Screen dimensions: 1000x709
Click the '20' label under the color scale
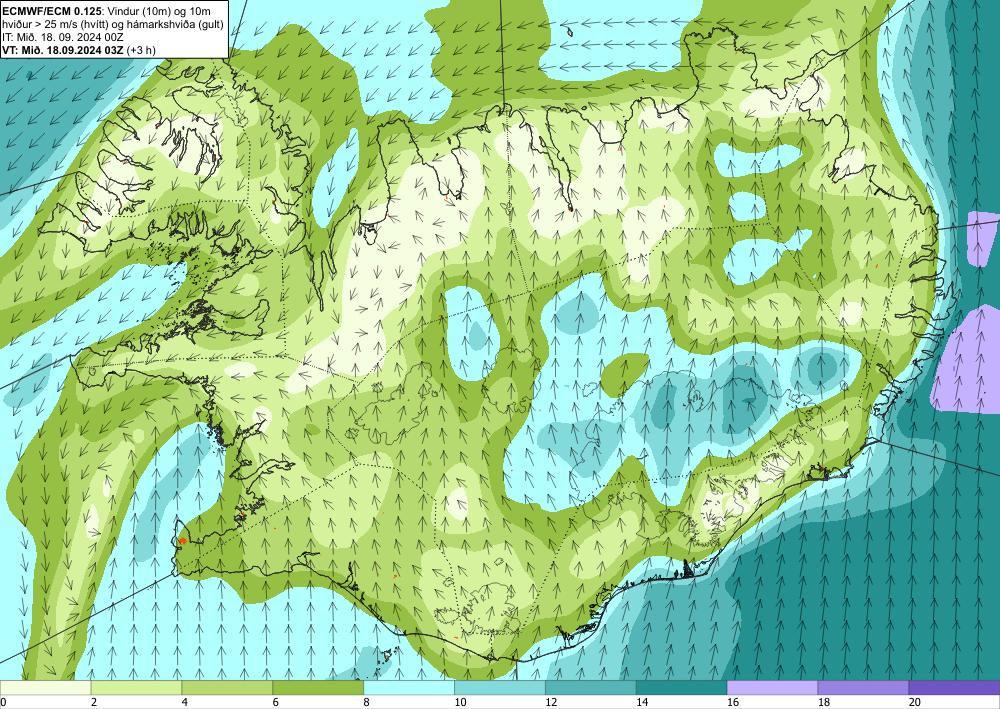click(915, 702)
